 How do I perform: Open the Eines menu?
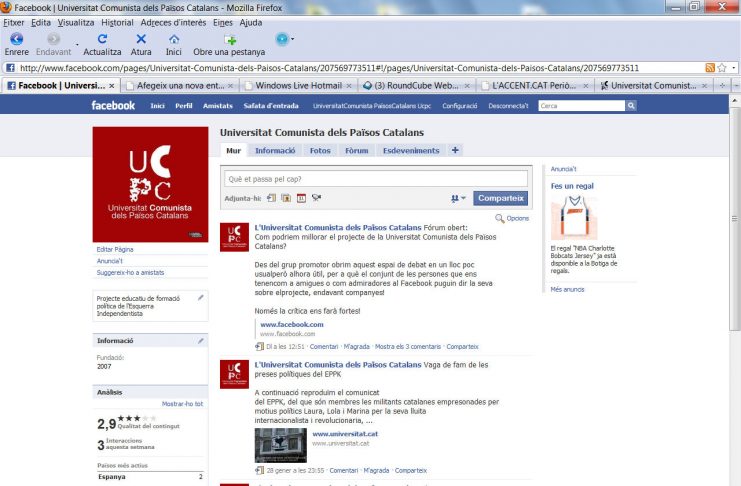coord(223,22)
